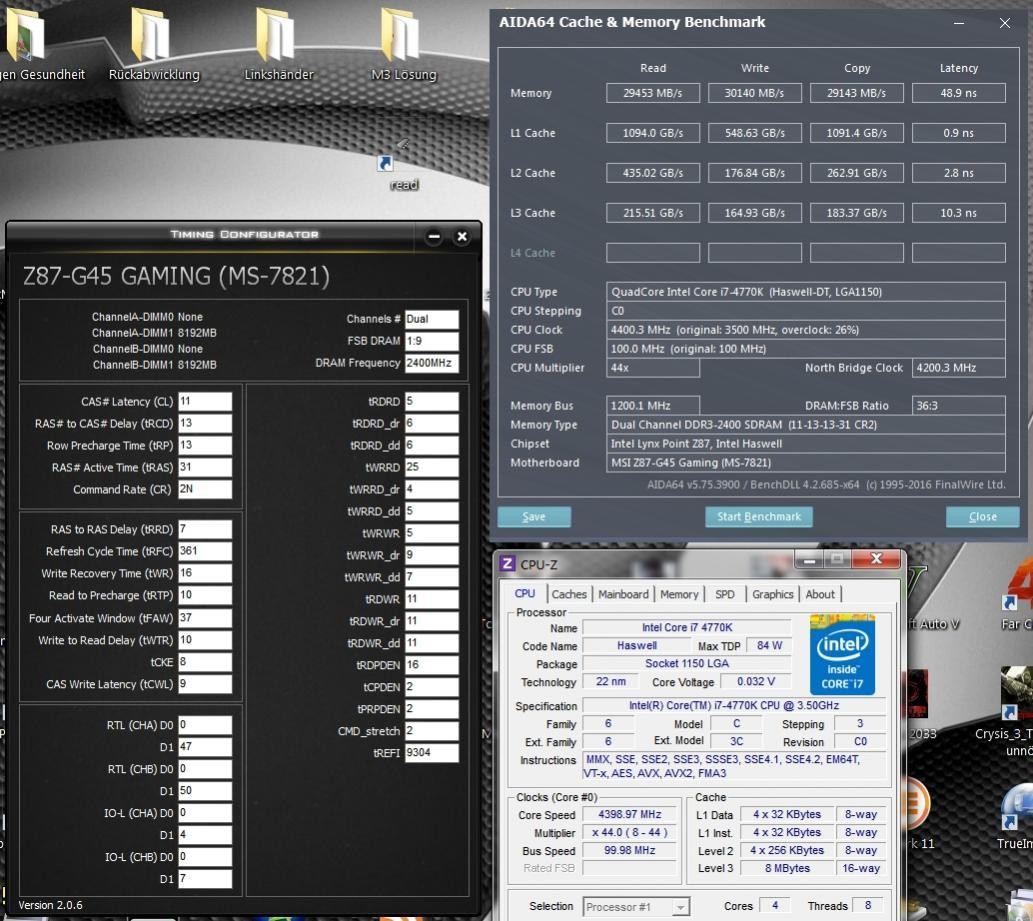Click Level 3 cache 8 MBytes value
This screenshot has width=1033, height=921.
point(787,868)
